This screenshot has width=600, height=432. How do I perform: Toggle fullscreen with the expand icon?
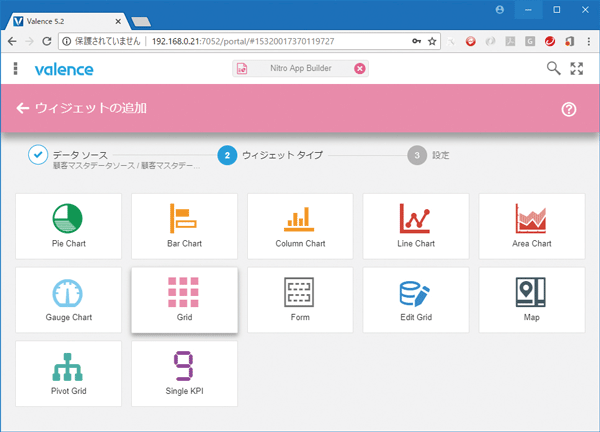click(x=576, y=69)
